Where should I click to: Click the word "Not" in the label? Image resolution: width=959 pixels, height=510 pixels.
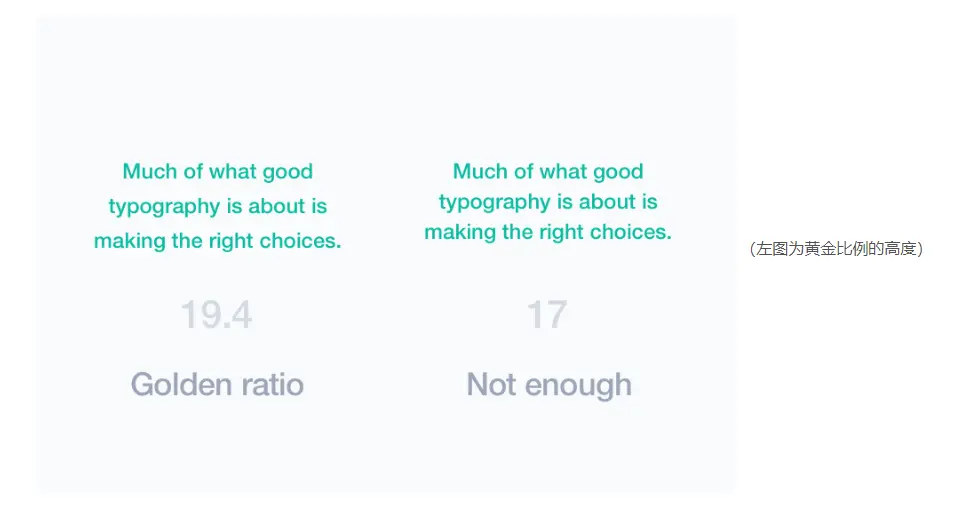(491, 384)
